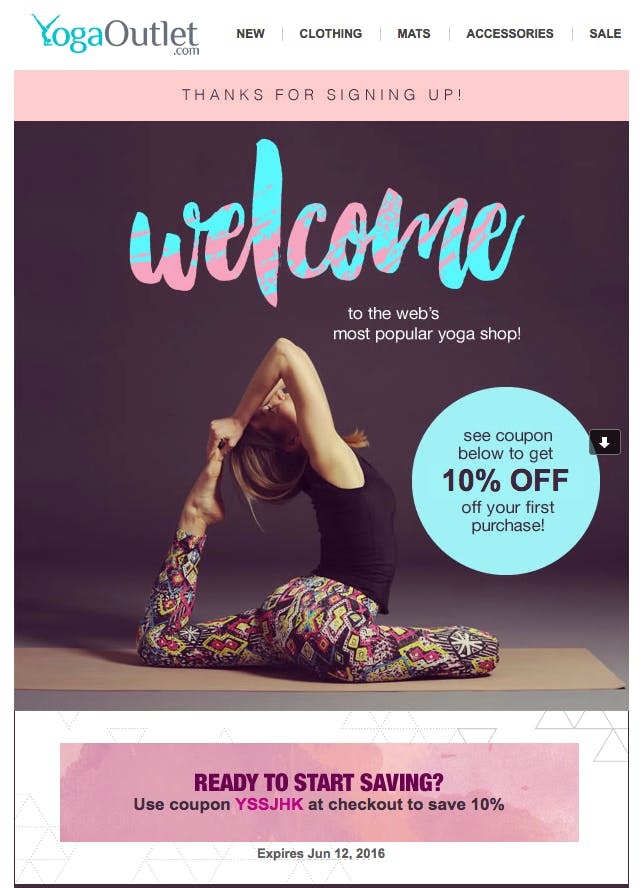The height and width of the screenshot is (888, 643).
Task: Click the 'off your first purchase' text
Action: tap(508, 516)
